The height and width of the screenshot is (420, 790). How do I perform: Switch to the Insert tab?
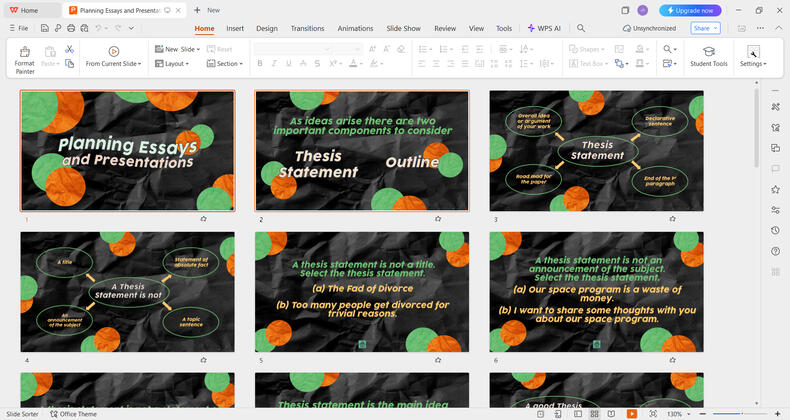pos(235,28)
